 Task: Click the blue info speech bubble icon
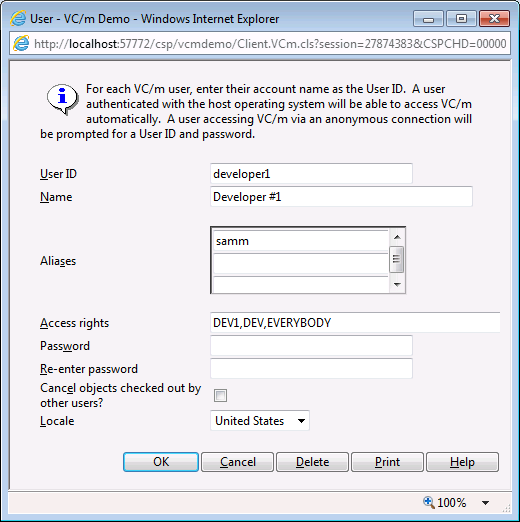[x=63, y=99]
